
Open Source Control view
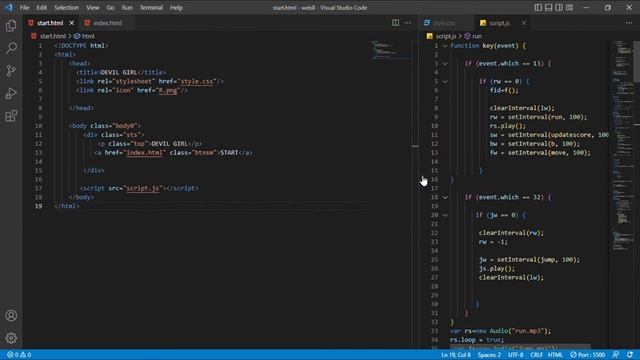click(x=11, y=71)
